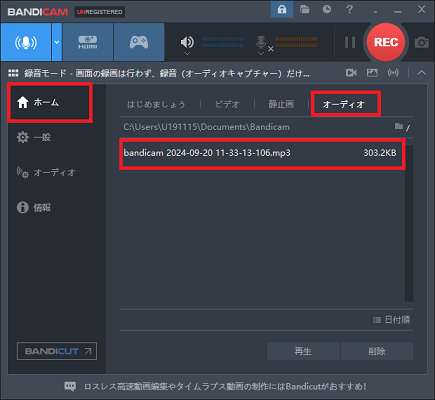Take a screenshot with the camera icon
Image resolution: width=435 pixels, height=400 pixels.
(422, 42)
